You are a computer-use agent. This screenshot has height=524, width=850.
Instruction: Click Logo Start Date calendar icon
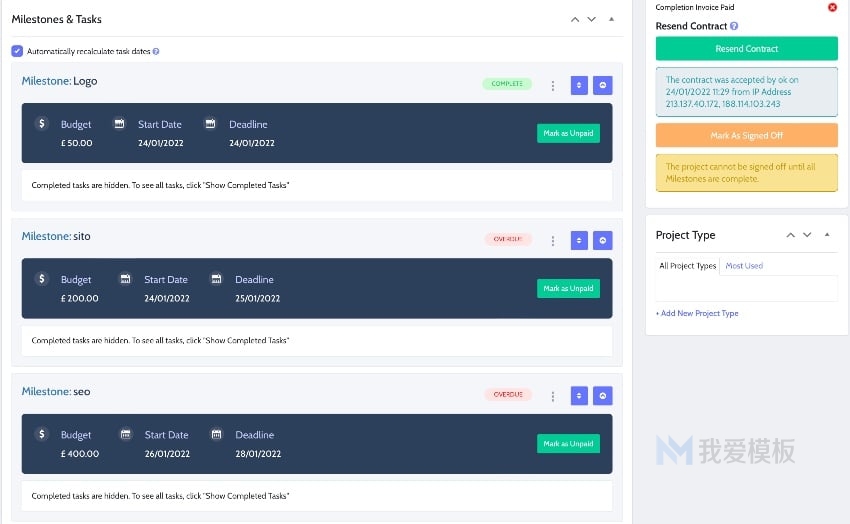pyautogui.click(x=119, y=124)
